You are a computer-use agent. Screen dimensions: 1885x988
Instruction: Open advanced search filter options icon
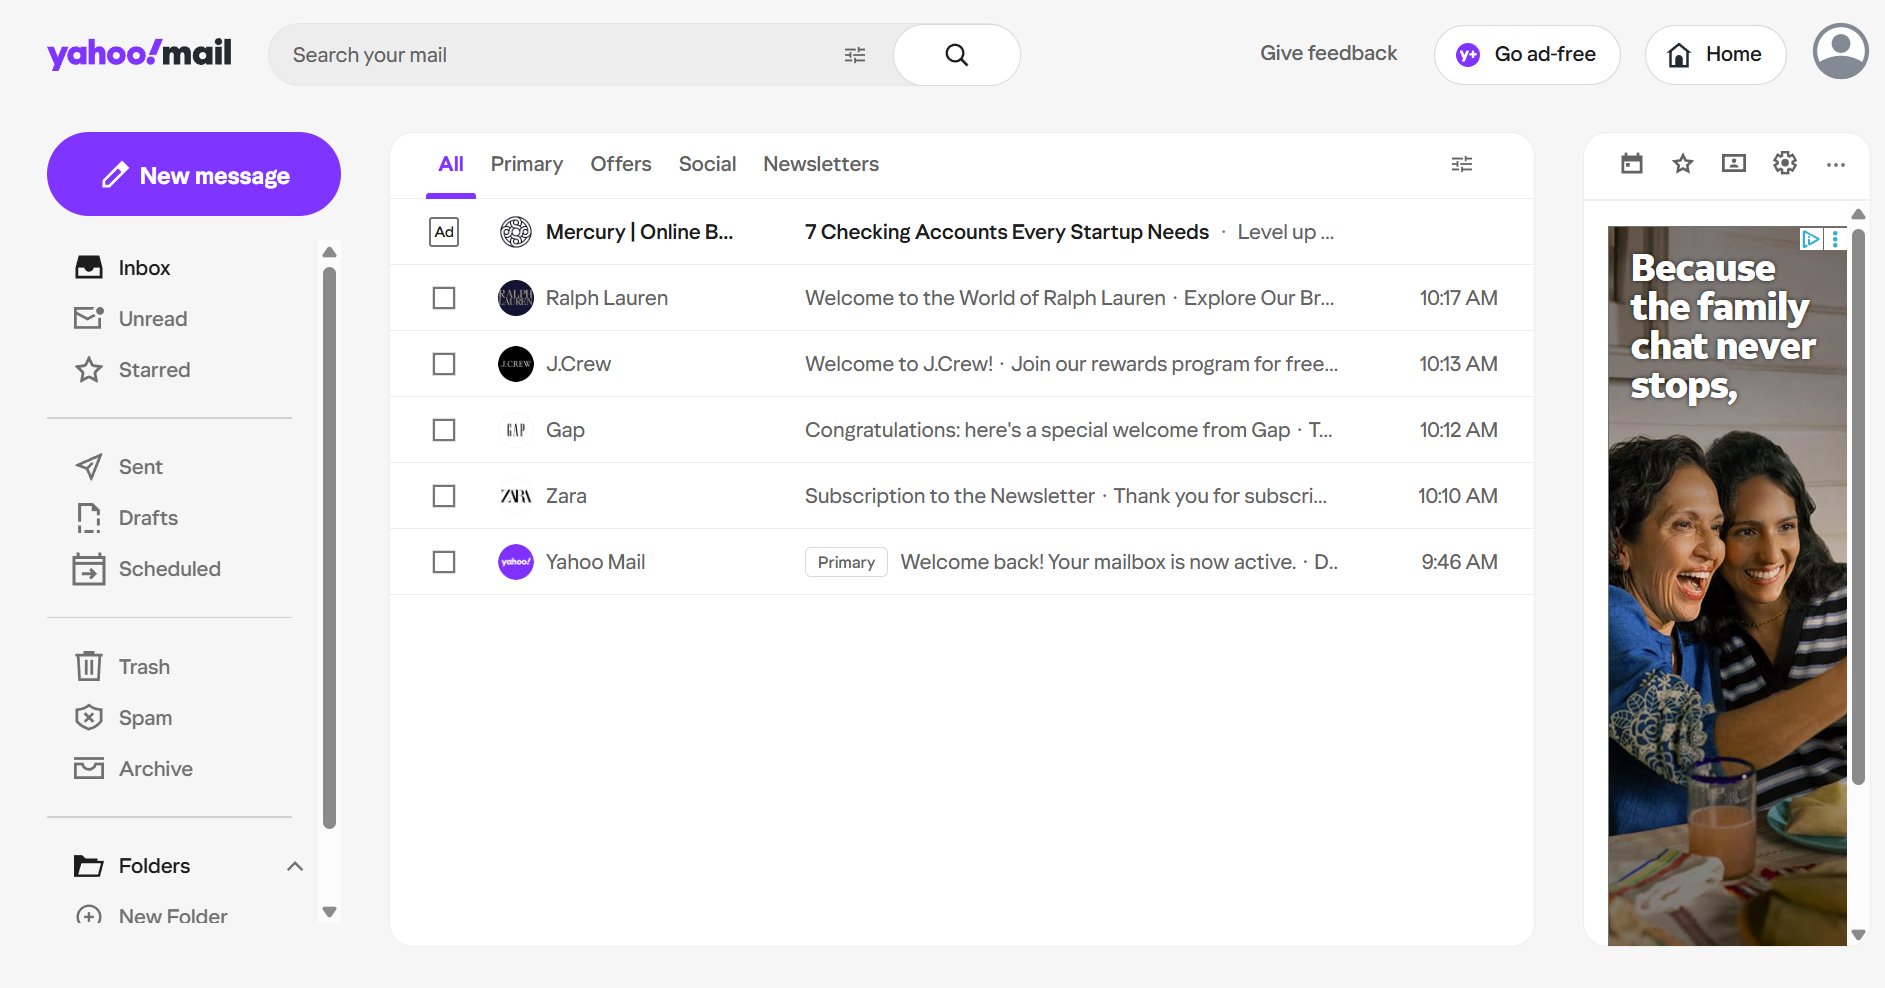pyautogui.click(x=855, y=55)
